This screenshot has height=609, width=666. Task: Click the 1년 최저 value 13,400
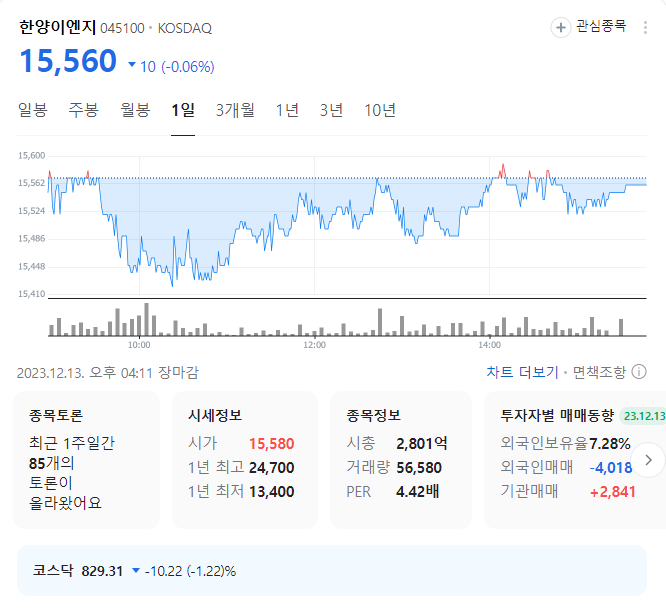click(x=271, y=492)
